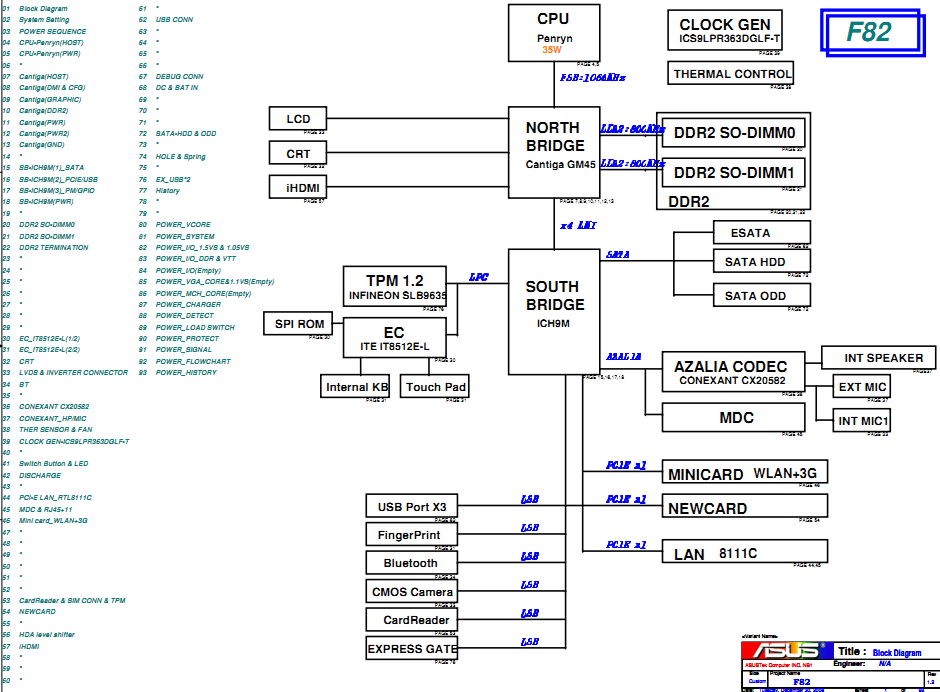Select index entry "87 POWER_CHARGER"
The height and width of the screenshot is (692, 940).
pos(180,305)
